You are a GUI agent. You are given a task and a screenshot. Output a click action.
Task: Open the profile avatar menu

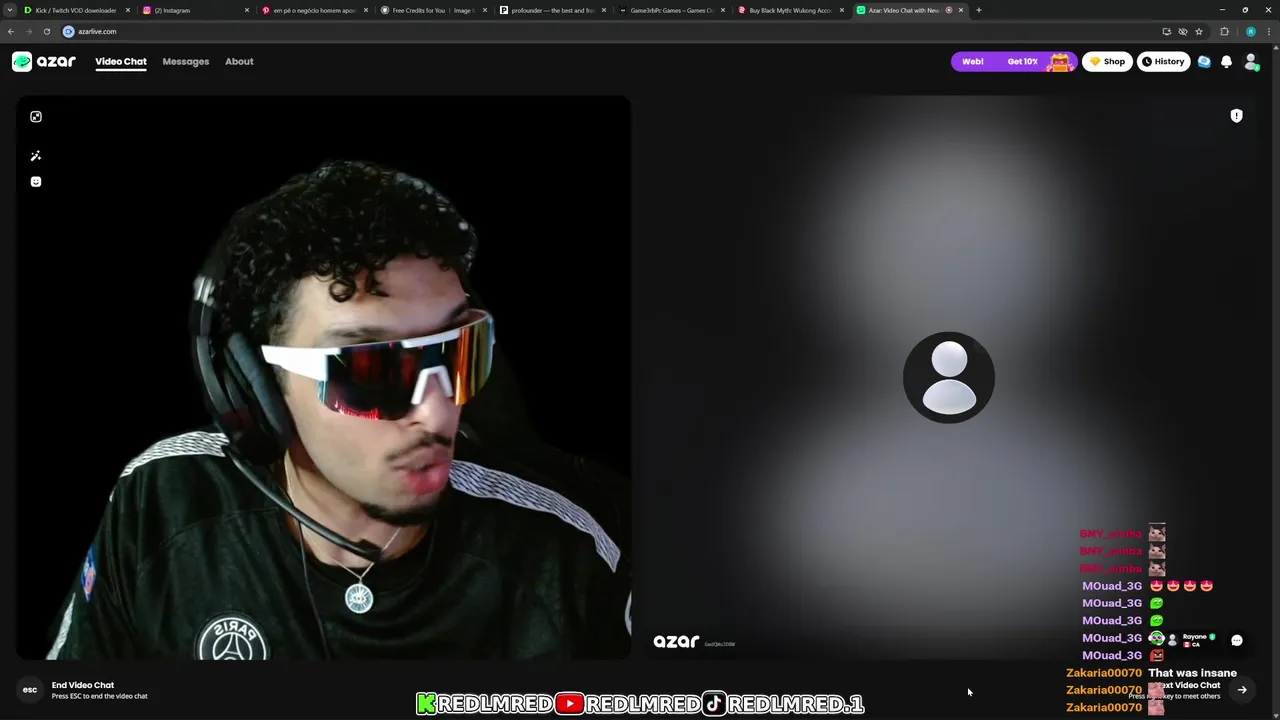[1251, 62]
